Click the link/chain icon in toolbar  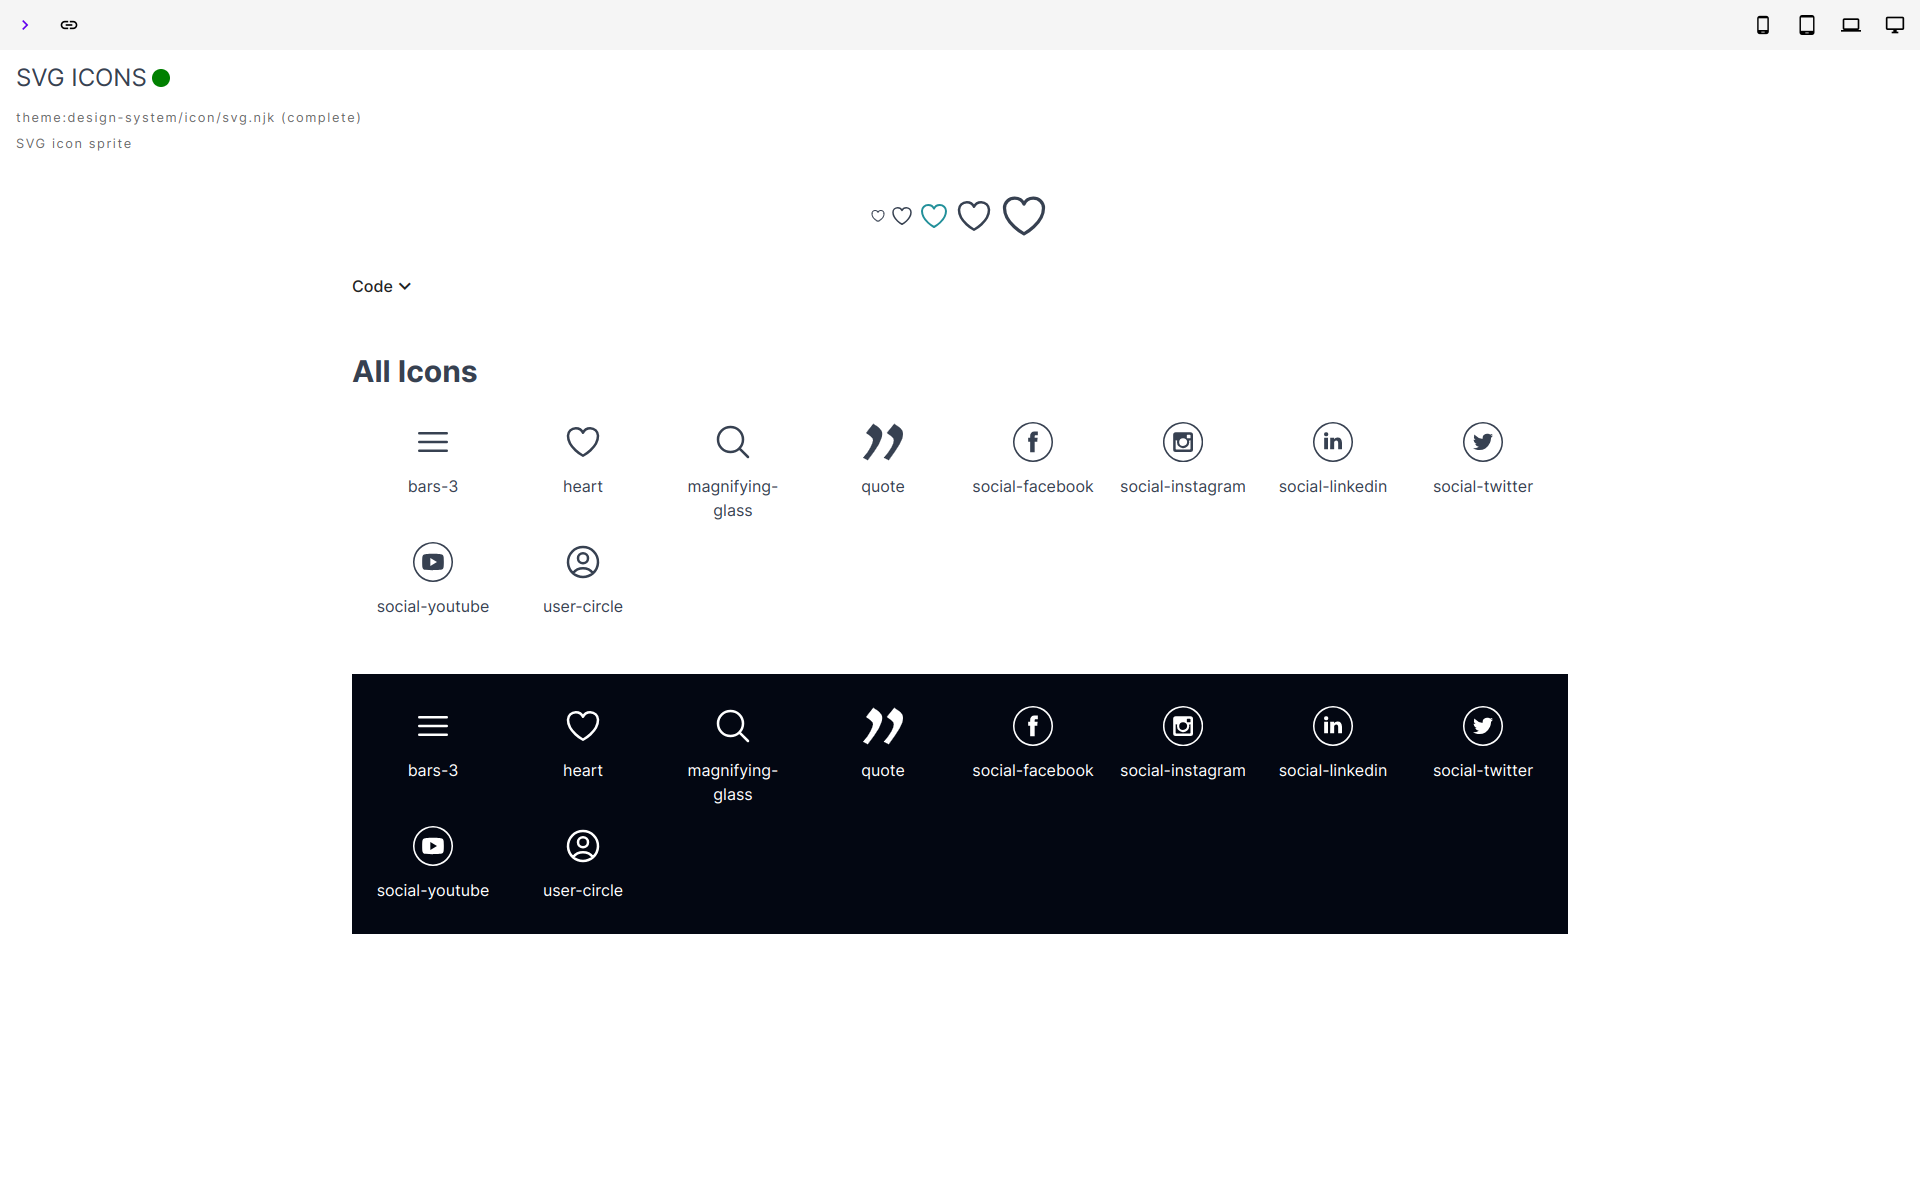point(69,24)
